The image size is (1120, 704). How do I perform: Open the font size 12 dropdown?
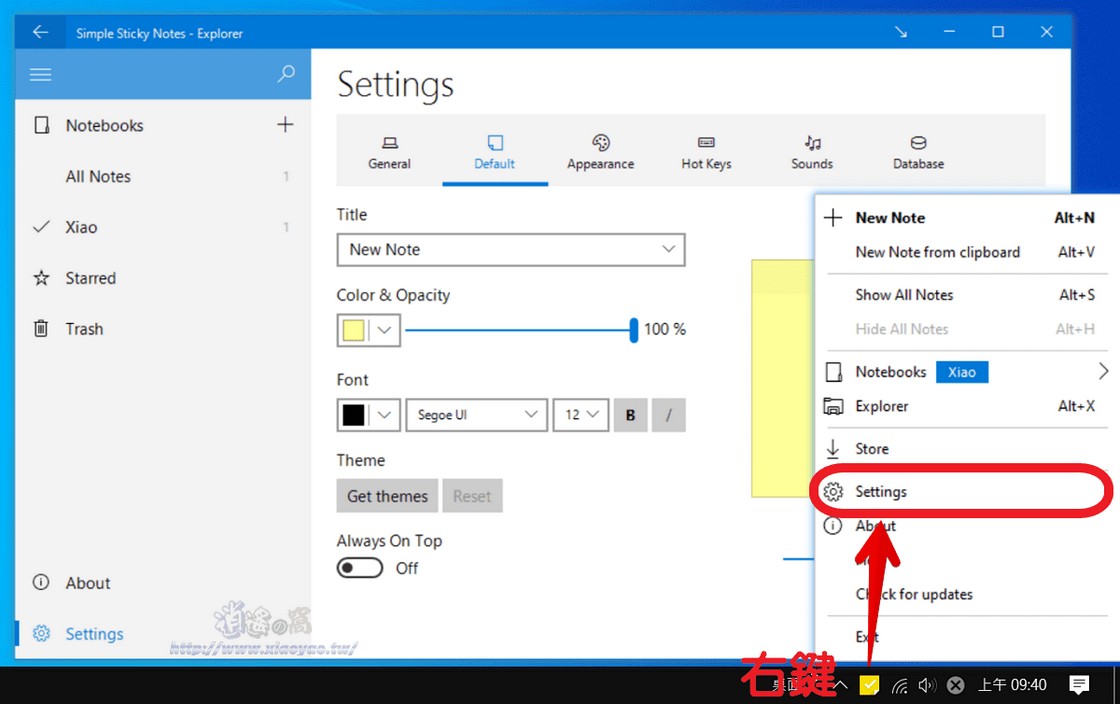point(581,415)
